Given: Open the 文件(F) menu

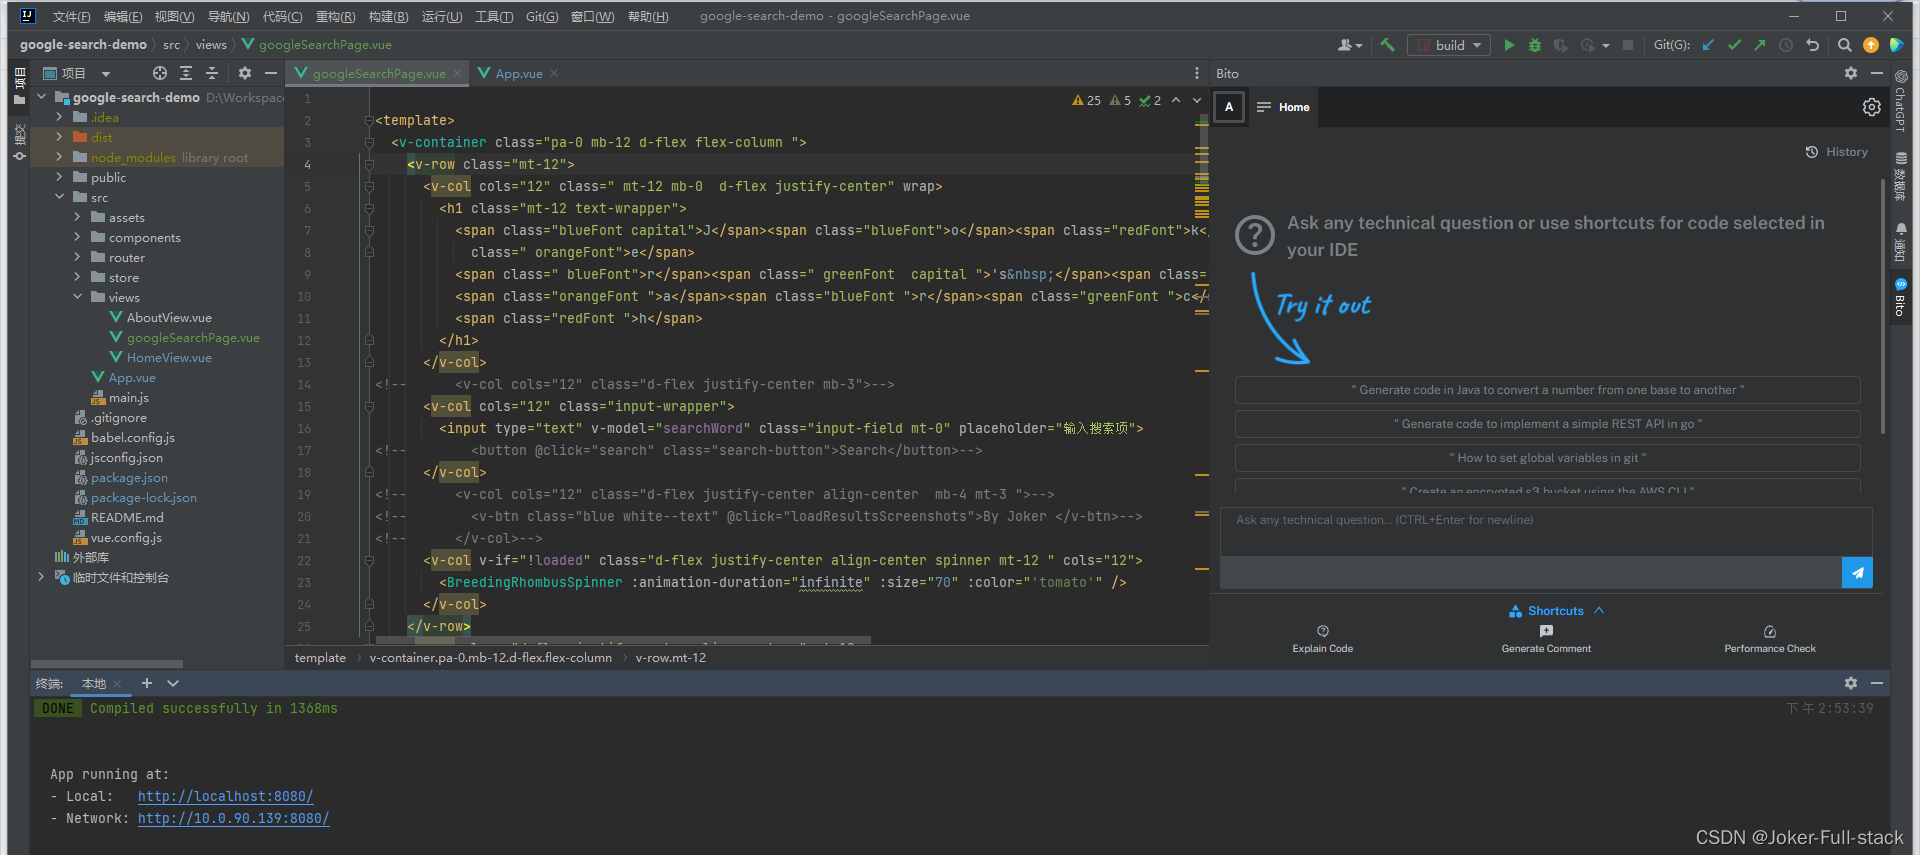Looking at the screenshot, I should [x=71, y=16].
